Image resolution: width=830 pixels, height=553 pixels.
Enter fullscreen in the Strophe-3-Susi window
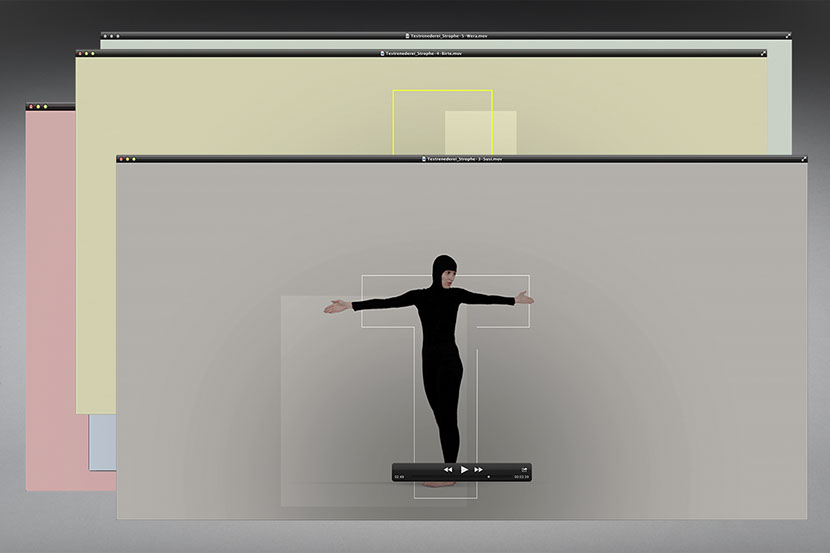click(x=802, y=158)
